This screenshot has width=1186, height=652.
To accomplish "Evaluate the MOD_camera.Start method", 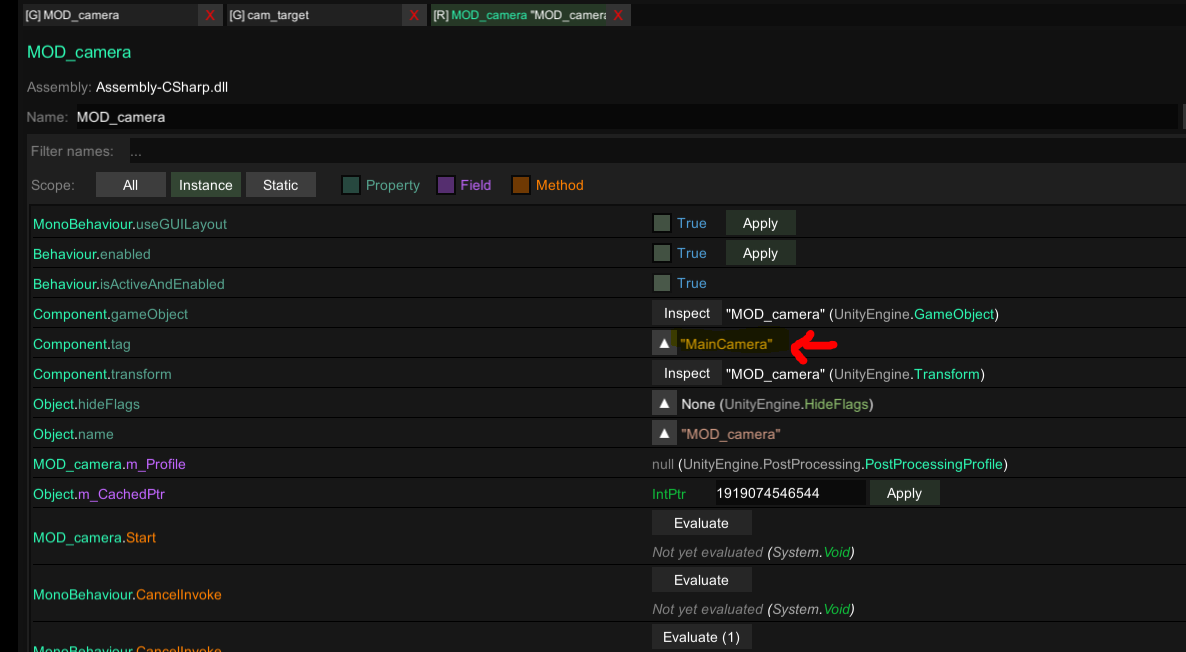I will 701,522.
